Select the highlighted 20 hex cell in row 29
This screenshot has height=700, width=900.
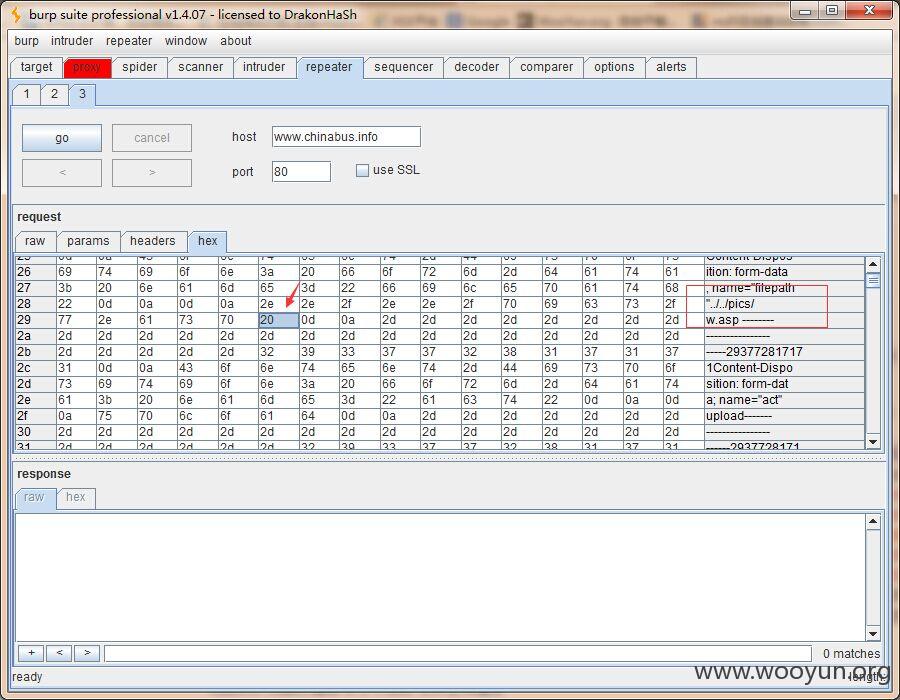[x=278, y=320]
